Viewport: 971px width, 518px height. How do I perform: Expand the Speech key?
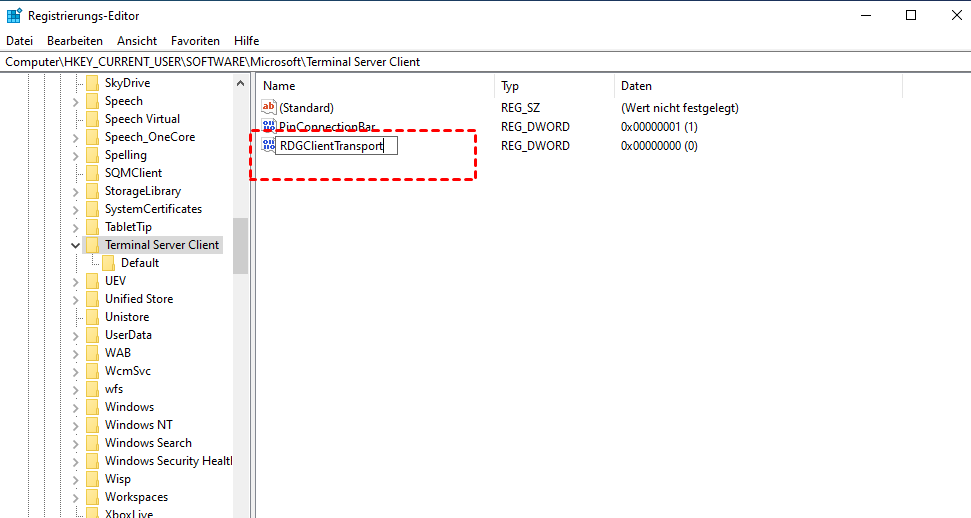76,102
